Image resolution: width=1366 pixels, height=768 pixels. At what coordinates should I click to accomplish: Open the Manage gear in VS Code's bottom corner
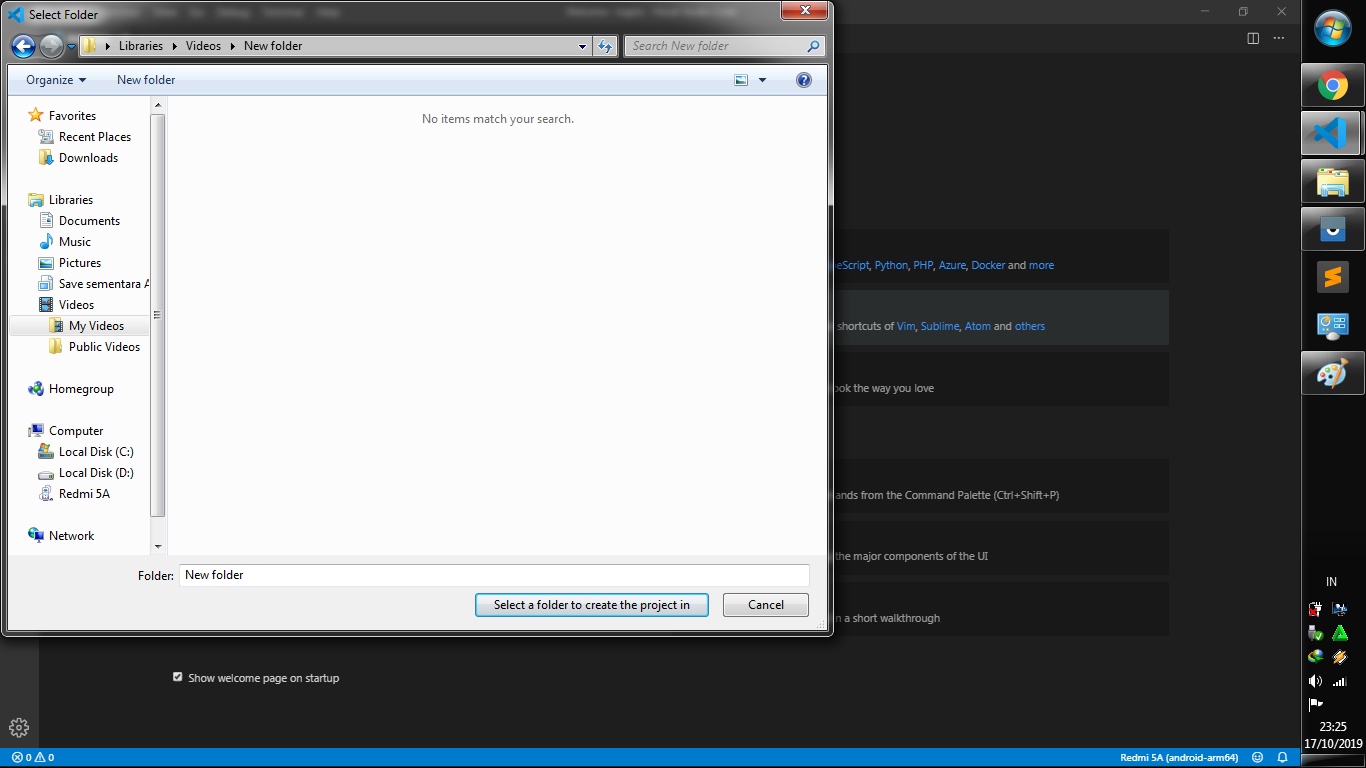coord(18,727)
